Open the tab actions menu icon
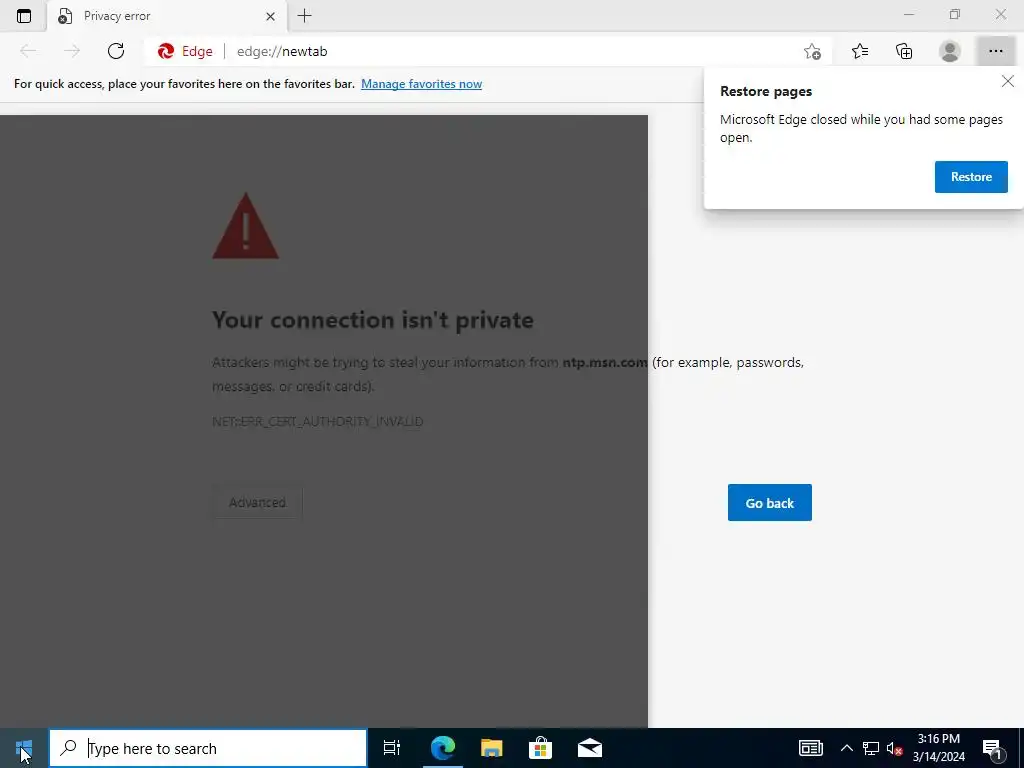 point(24,16)
